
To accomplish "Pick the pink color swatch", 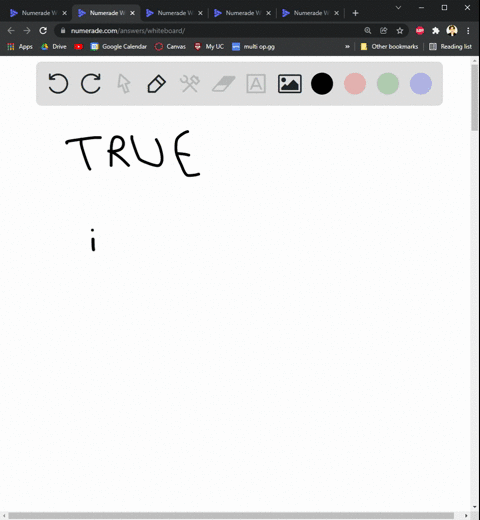I will point(355,83).
